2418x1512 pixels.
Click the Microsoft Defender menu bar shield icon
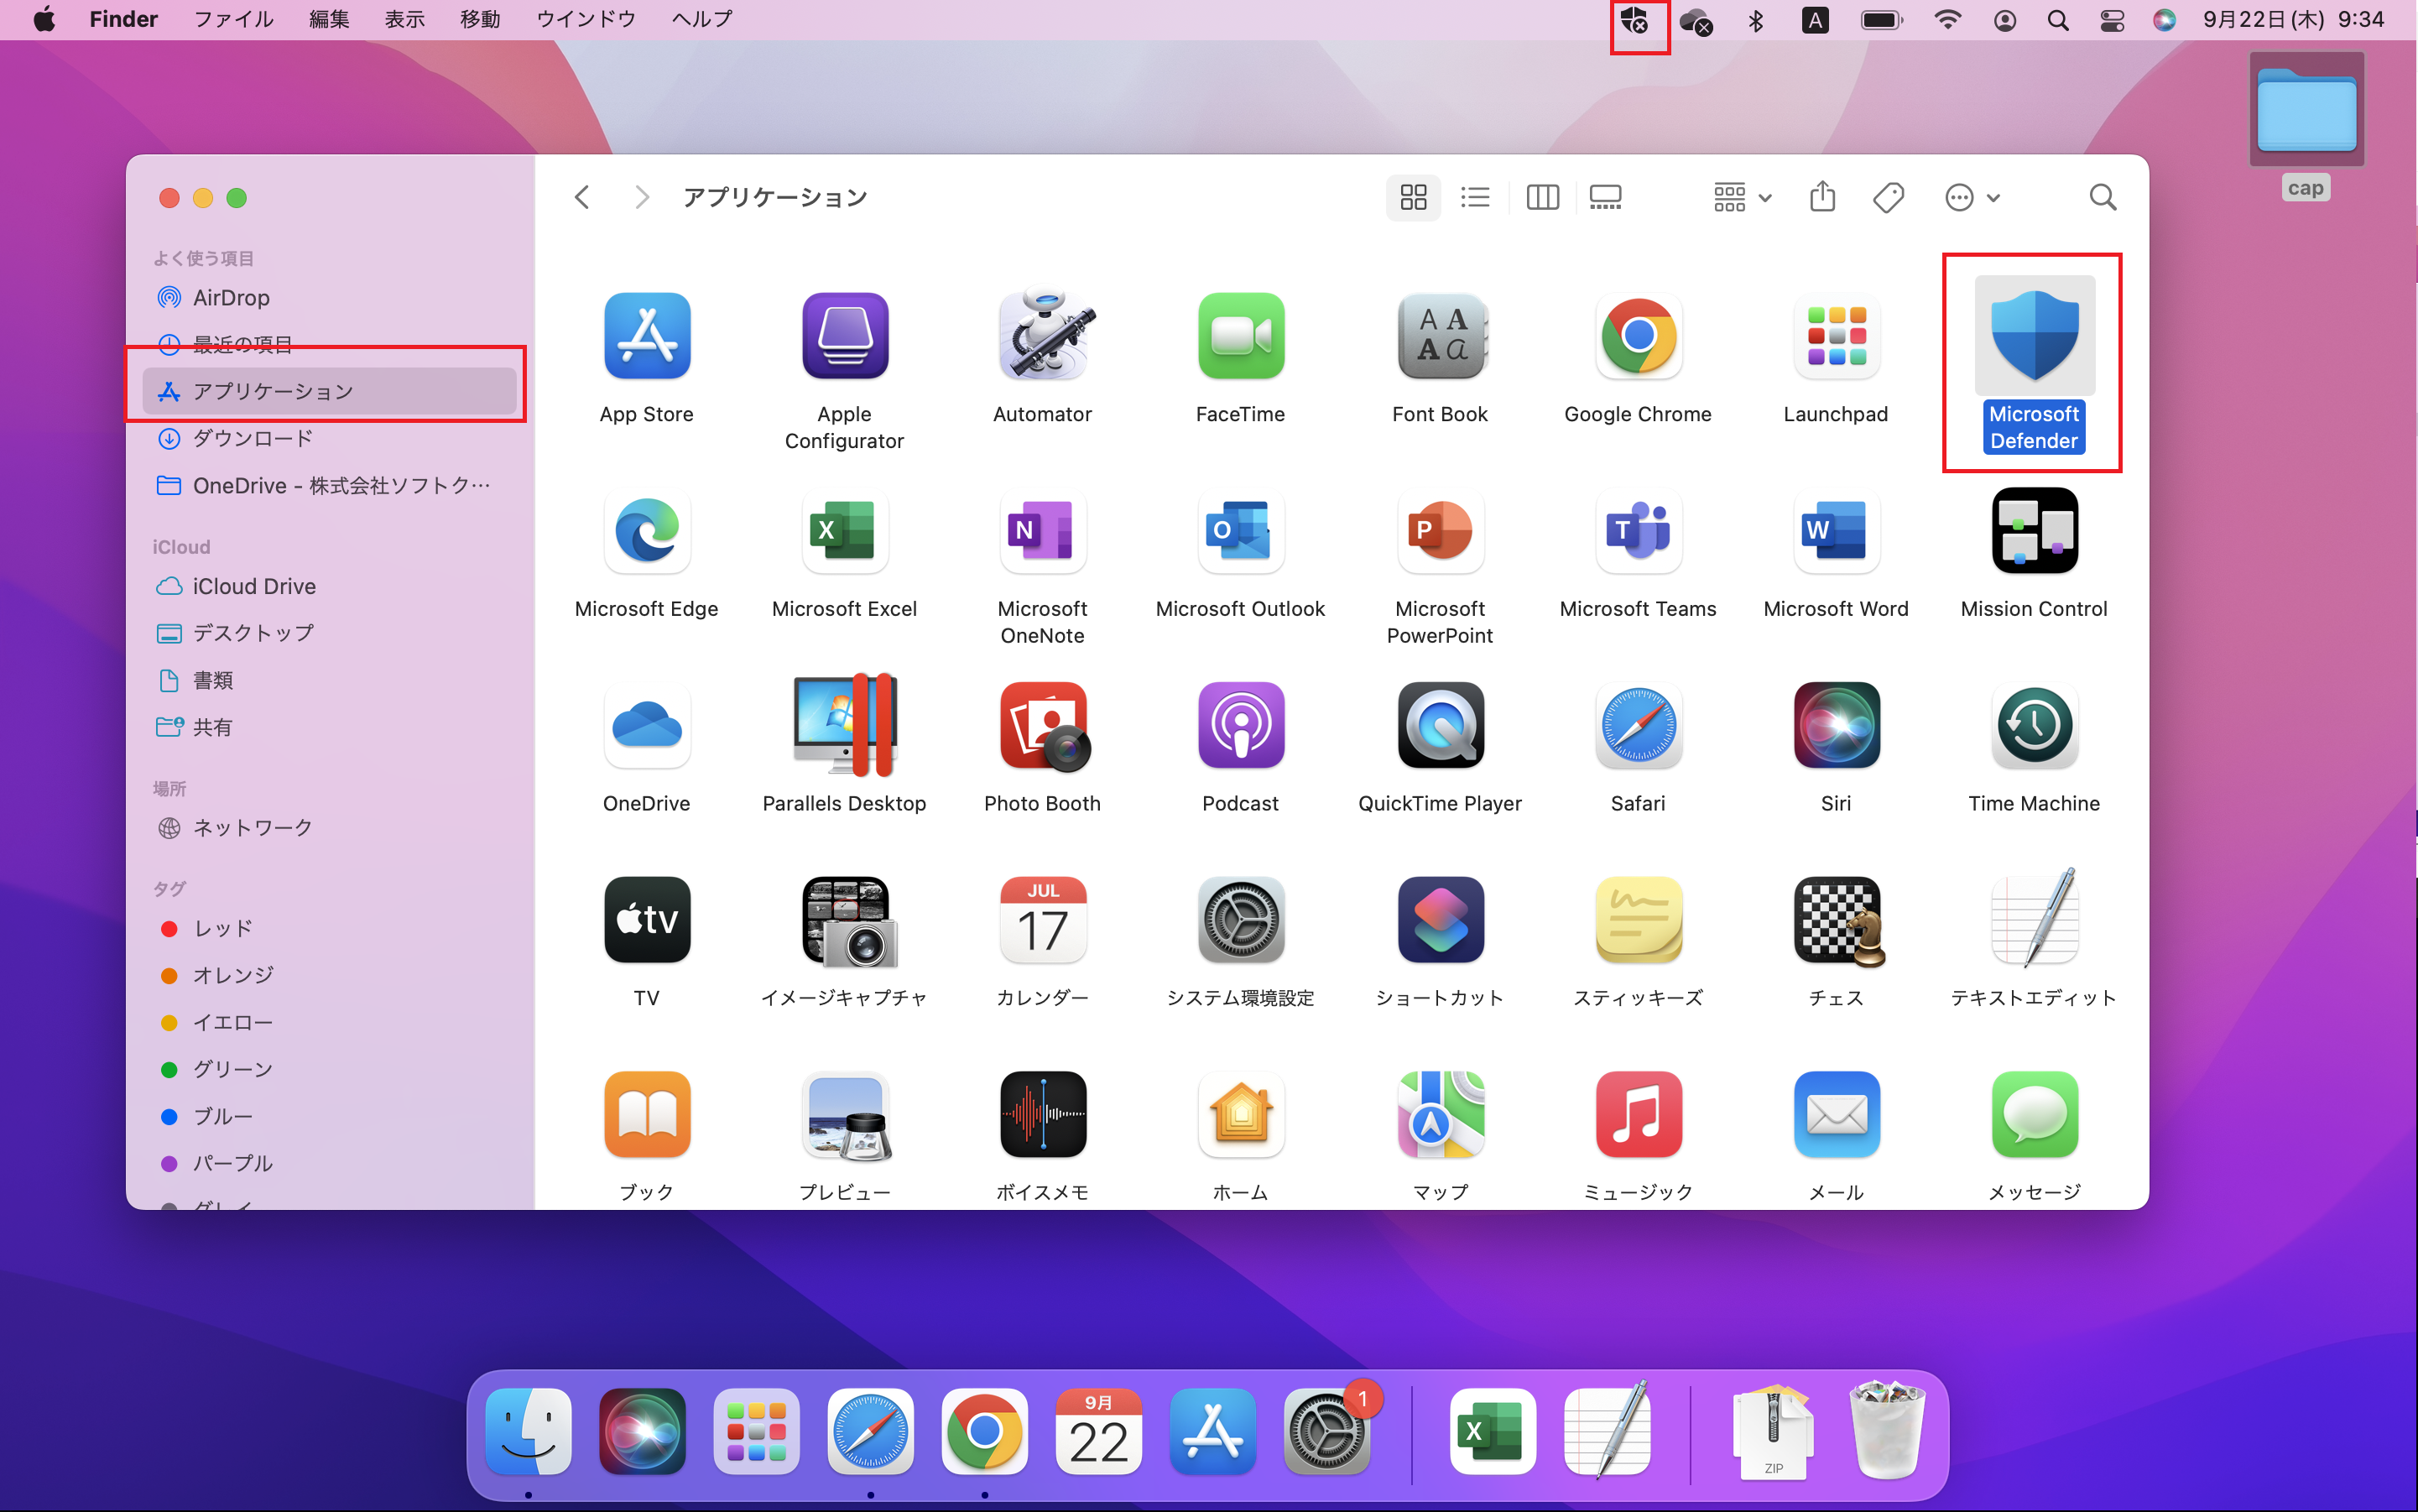[1634, 20]
